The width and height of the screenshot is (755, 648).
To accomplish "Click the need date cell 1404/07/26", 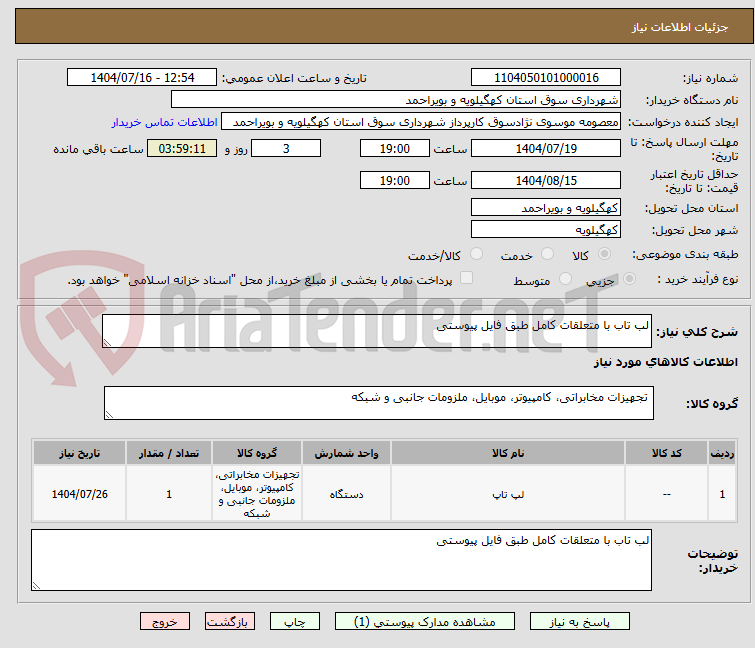I will pos(79,494).
